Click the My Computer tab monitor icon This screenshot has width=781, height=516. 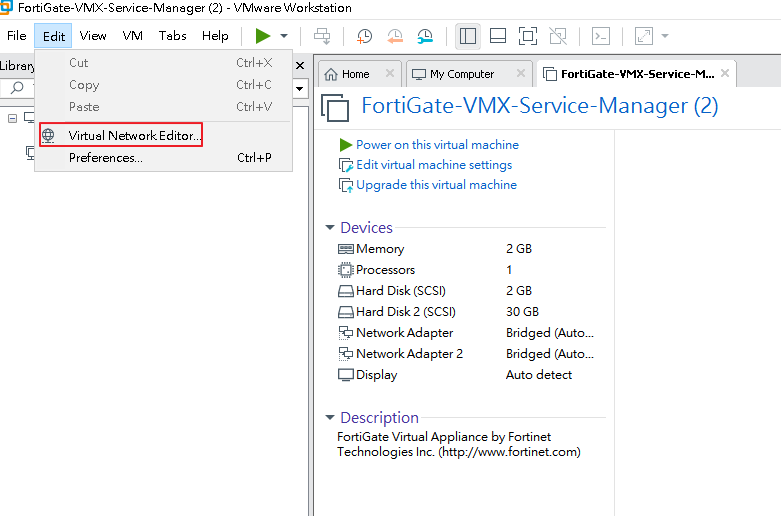tap(419, 74)
